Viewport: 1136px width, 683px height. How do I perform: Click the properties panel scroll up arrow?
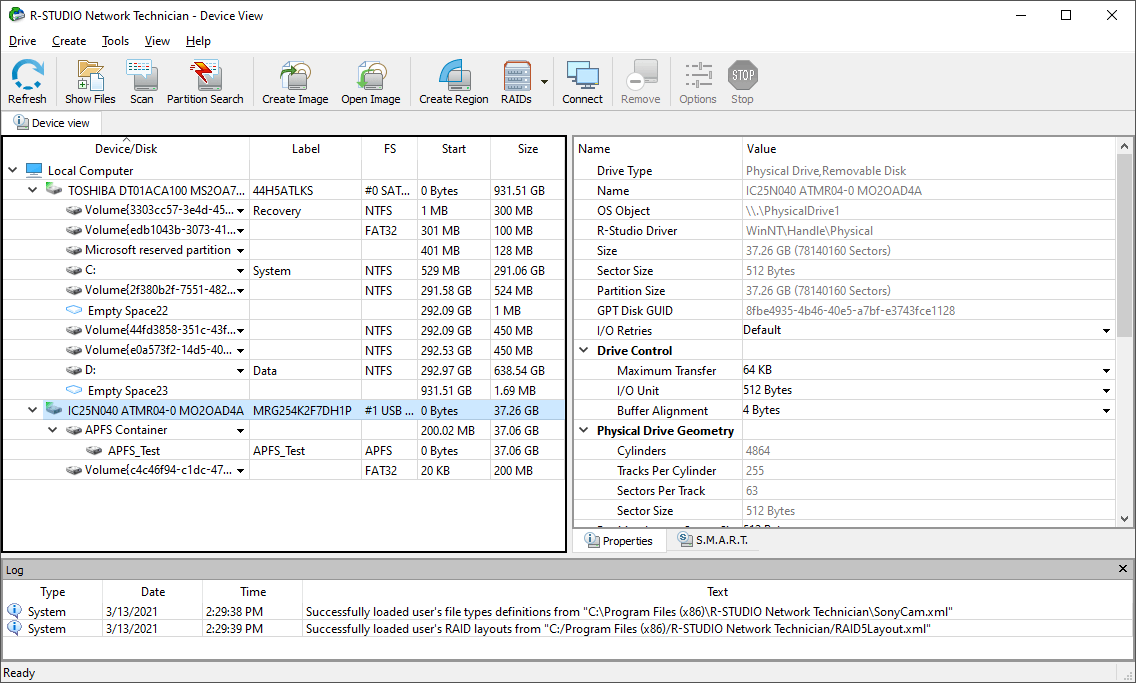pyautogui.click(x=1124, y=146)
